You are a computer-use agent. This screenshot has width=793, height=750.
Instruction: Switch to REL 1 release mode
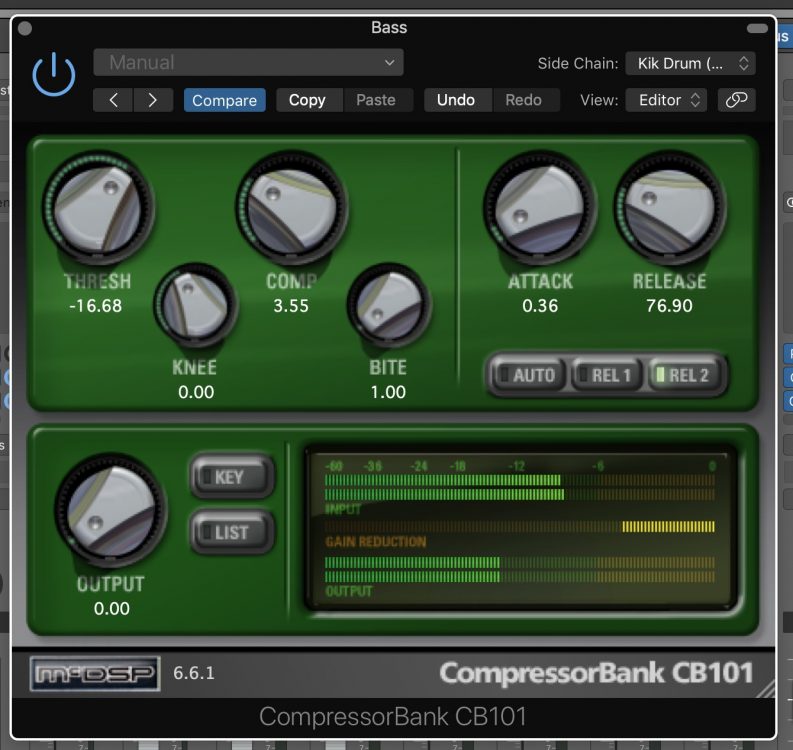click(604, 375)
